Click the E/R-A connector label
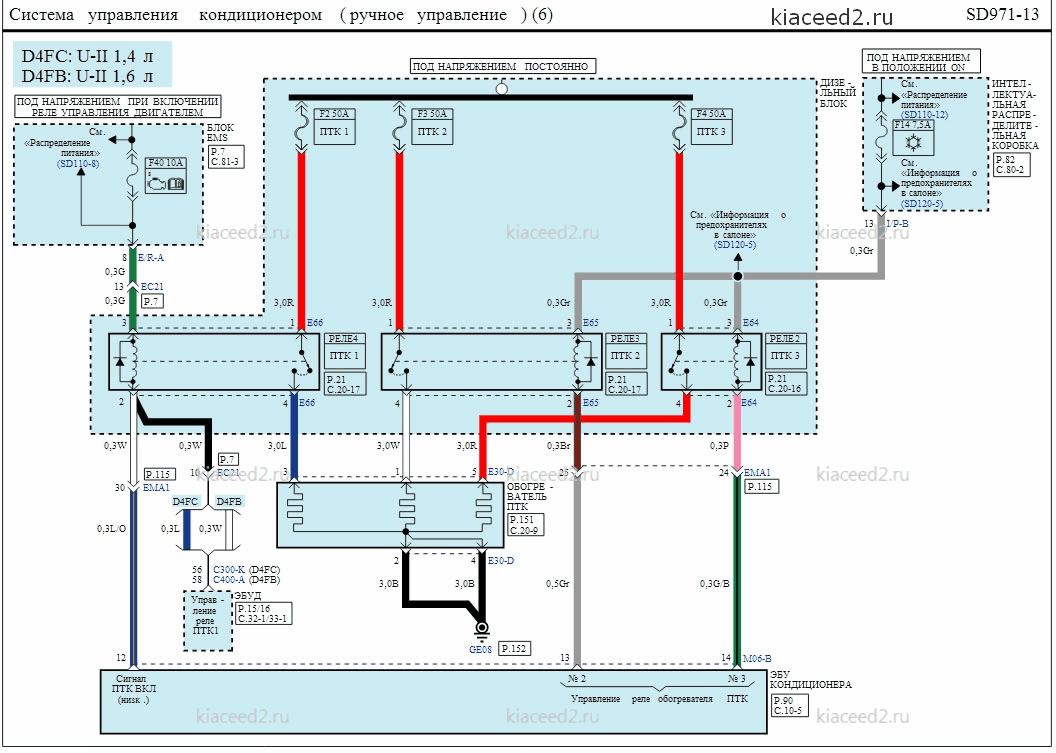The image size is (1056, 753). [151, 258]
